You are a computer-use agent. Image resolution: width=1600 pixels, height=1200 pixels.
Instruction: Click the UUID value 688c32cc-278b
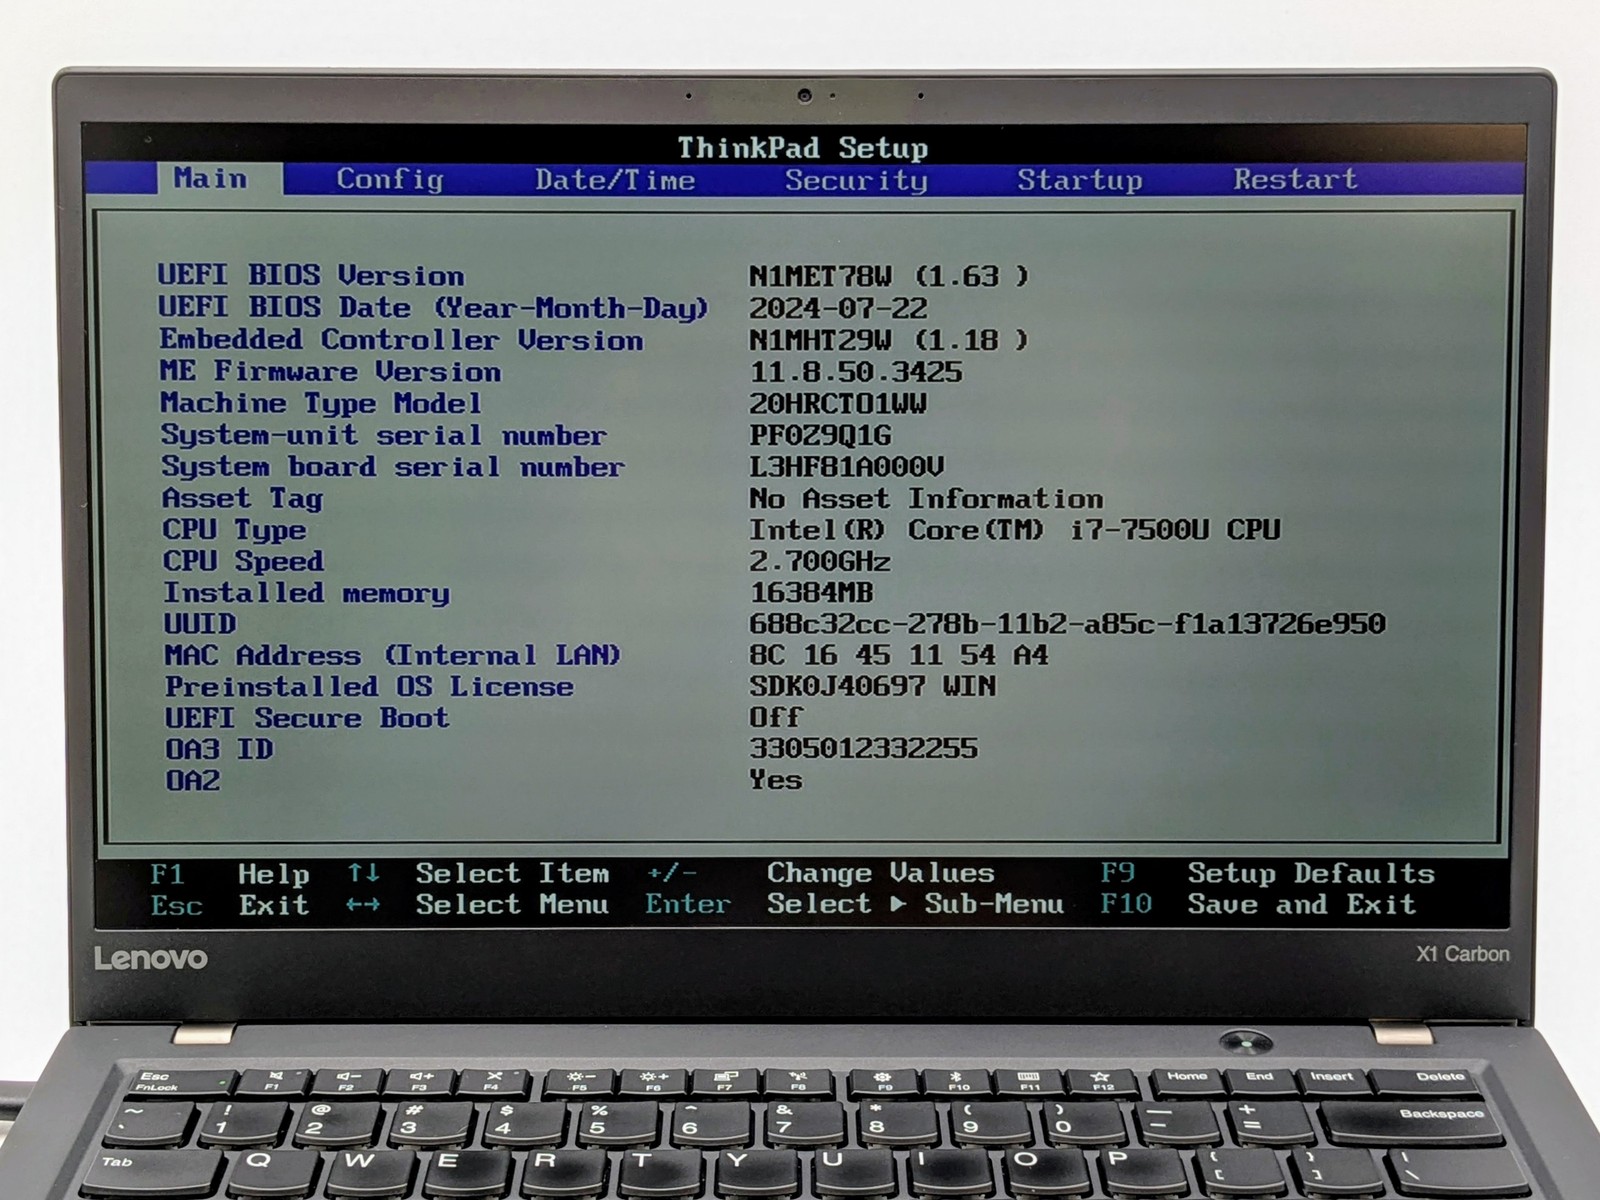[1068, 624]
